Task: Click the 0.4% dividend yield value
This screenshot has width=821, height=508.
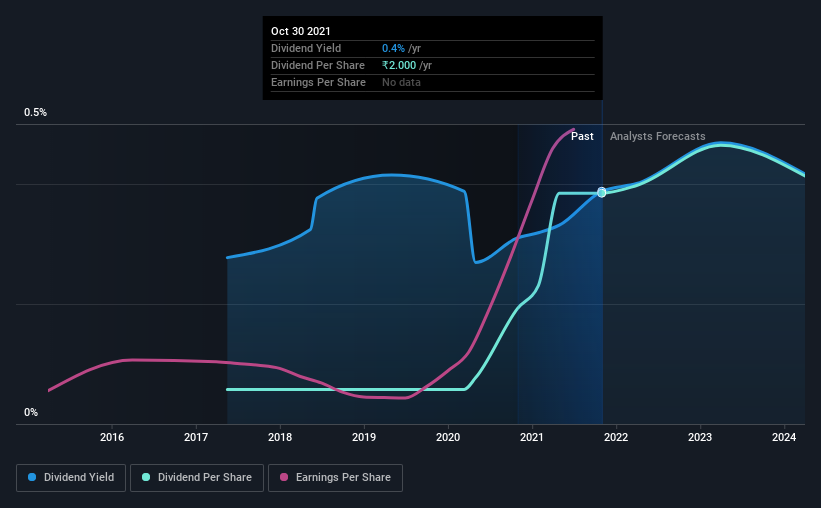Action: 393,48
